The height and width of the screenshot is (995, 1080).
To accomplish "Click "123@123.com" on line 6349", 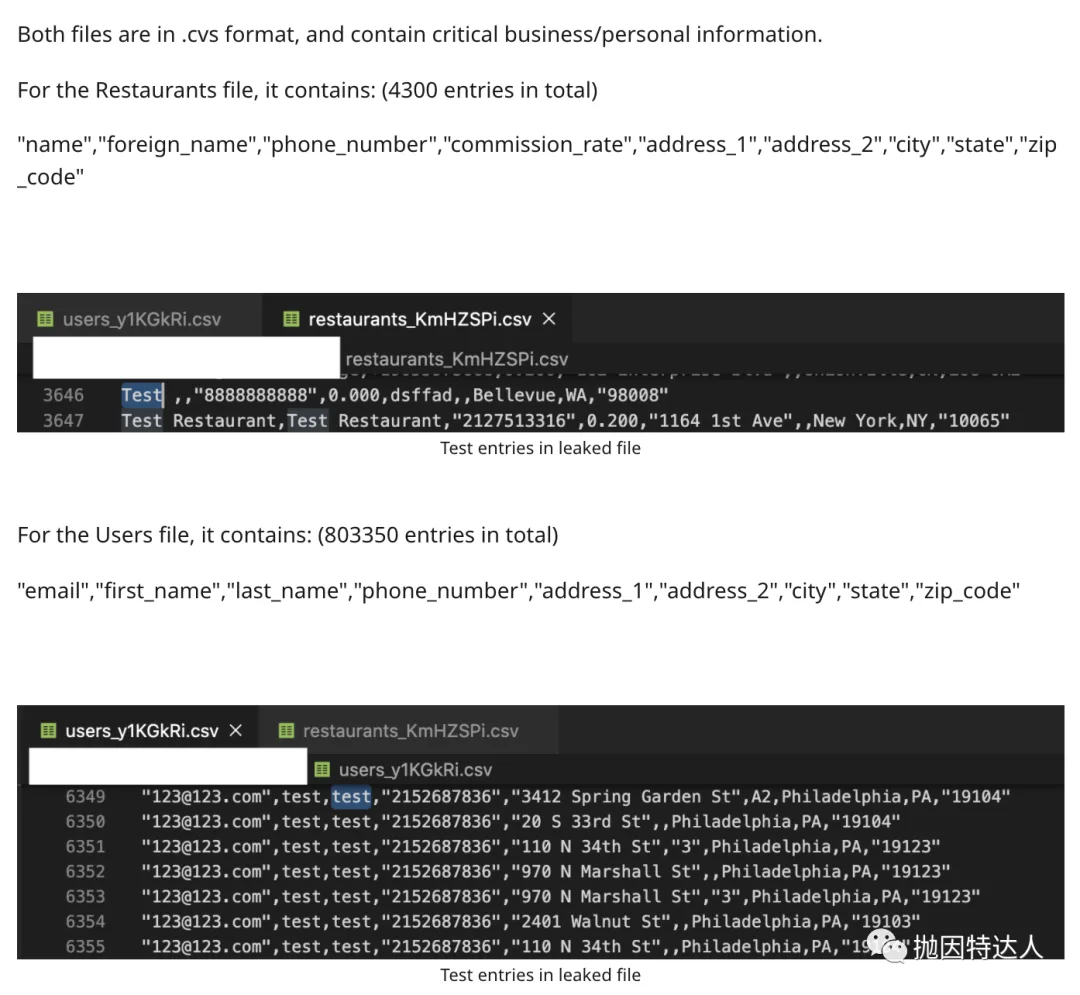I will 207,797.
